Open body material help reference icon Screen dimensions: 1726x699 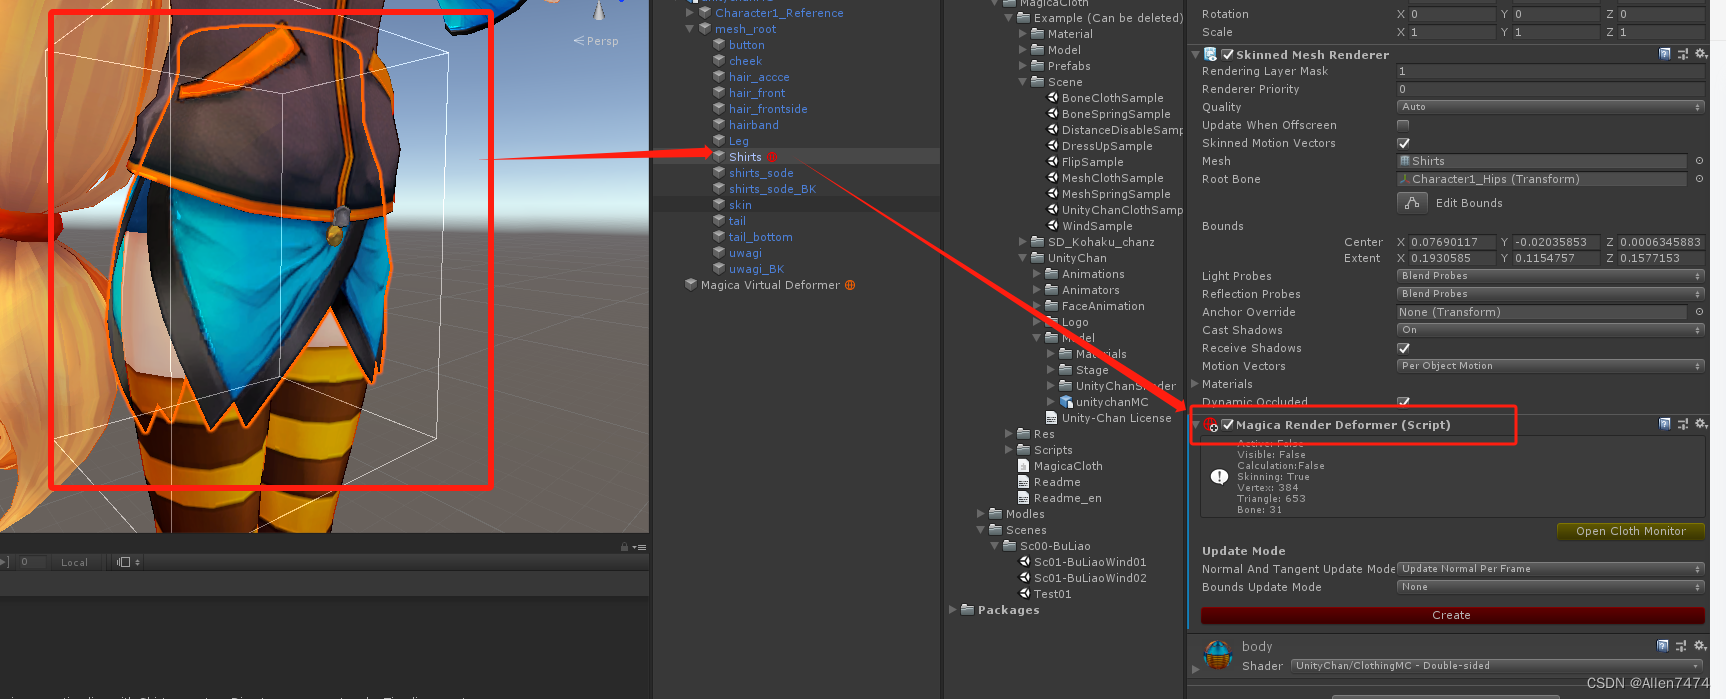(1663, 646)
